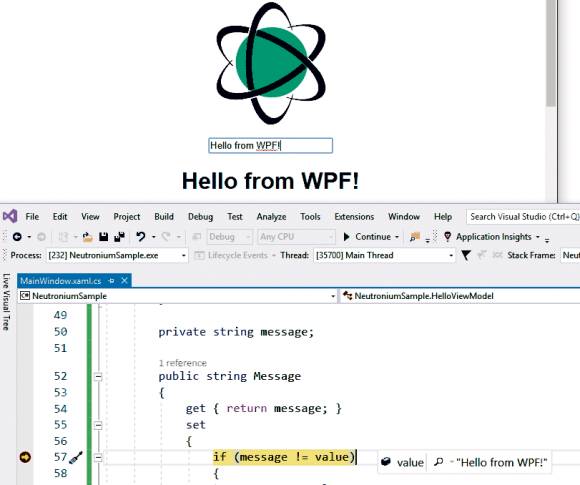Open the Application Insights dropdown arrow
Screen dimensions: 580x485
538,237
